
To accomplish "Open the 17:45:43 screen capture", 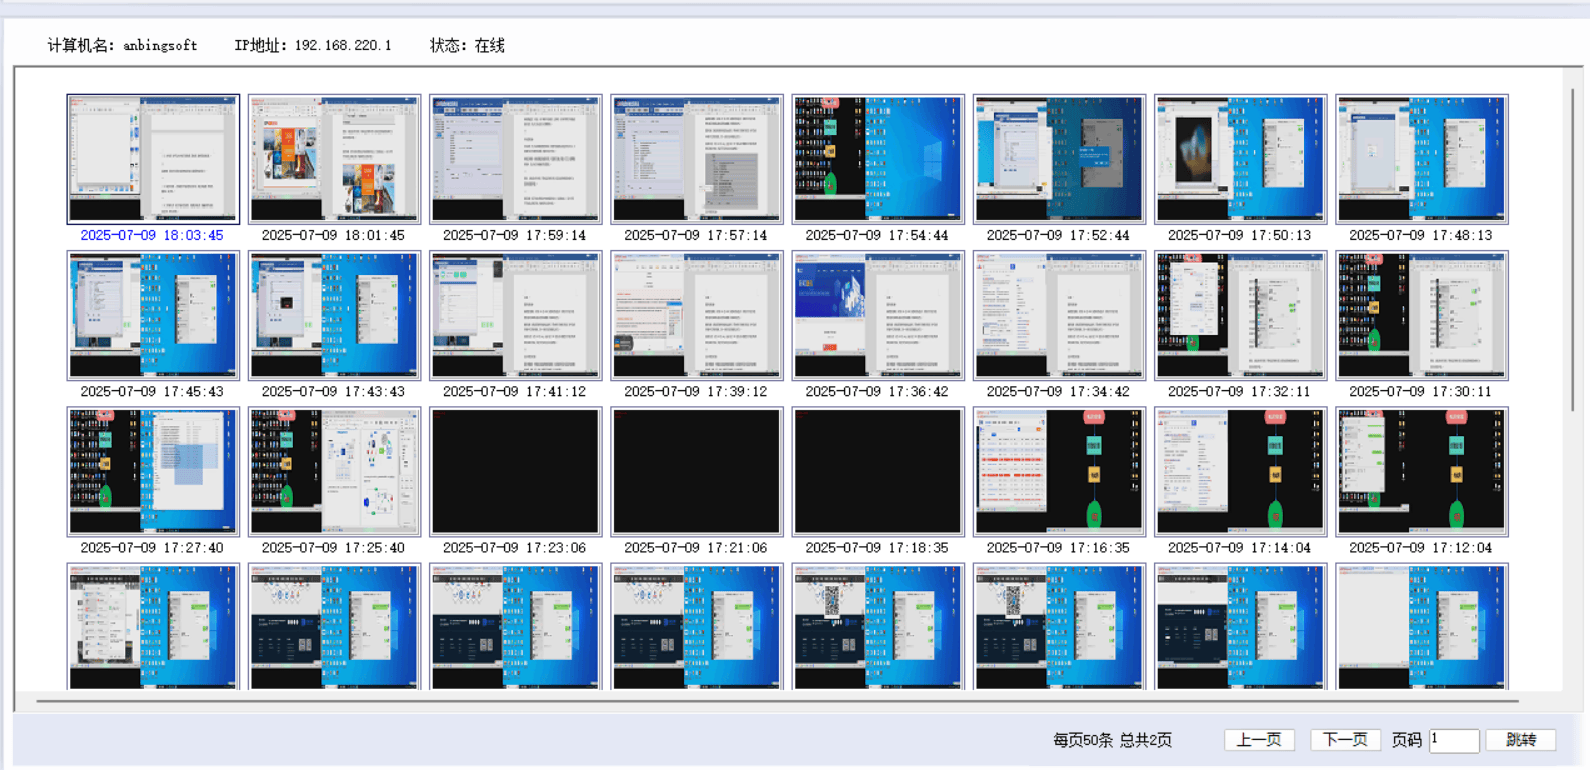I will (153, 315).
